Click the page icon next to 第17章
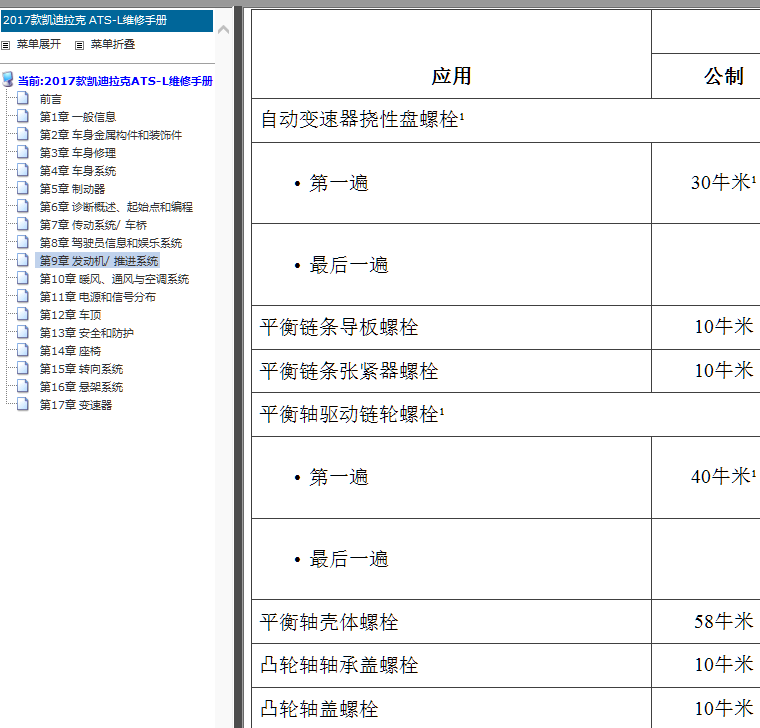Viewport: 760px width, 728px height. (x=23, y=403)
